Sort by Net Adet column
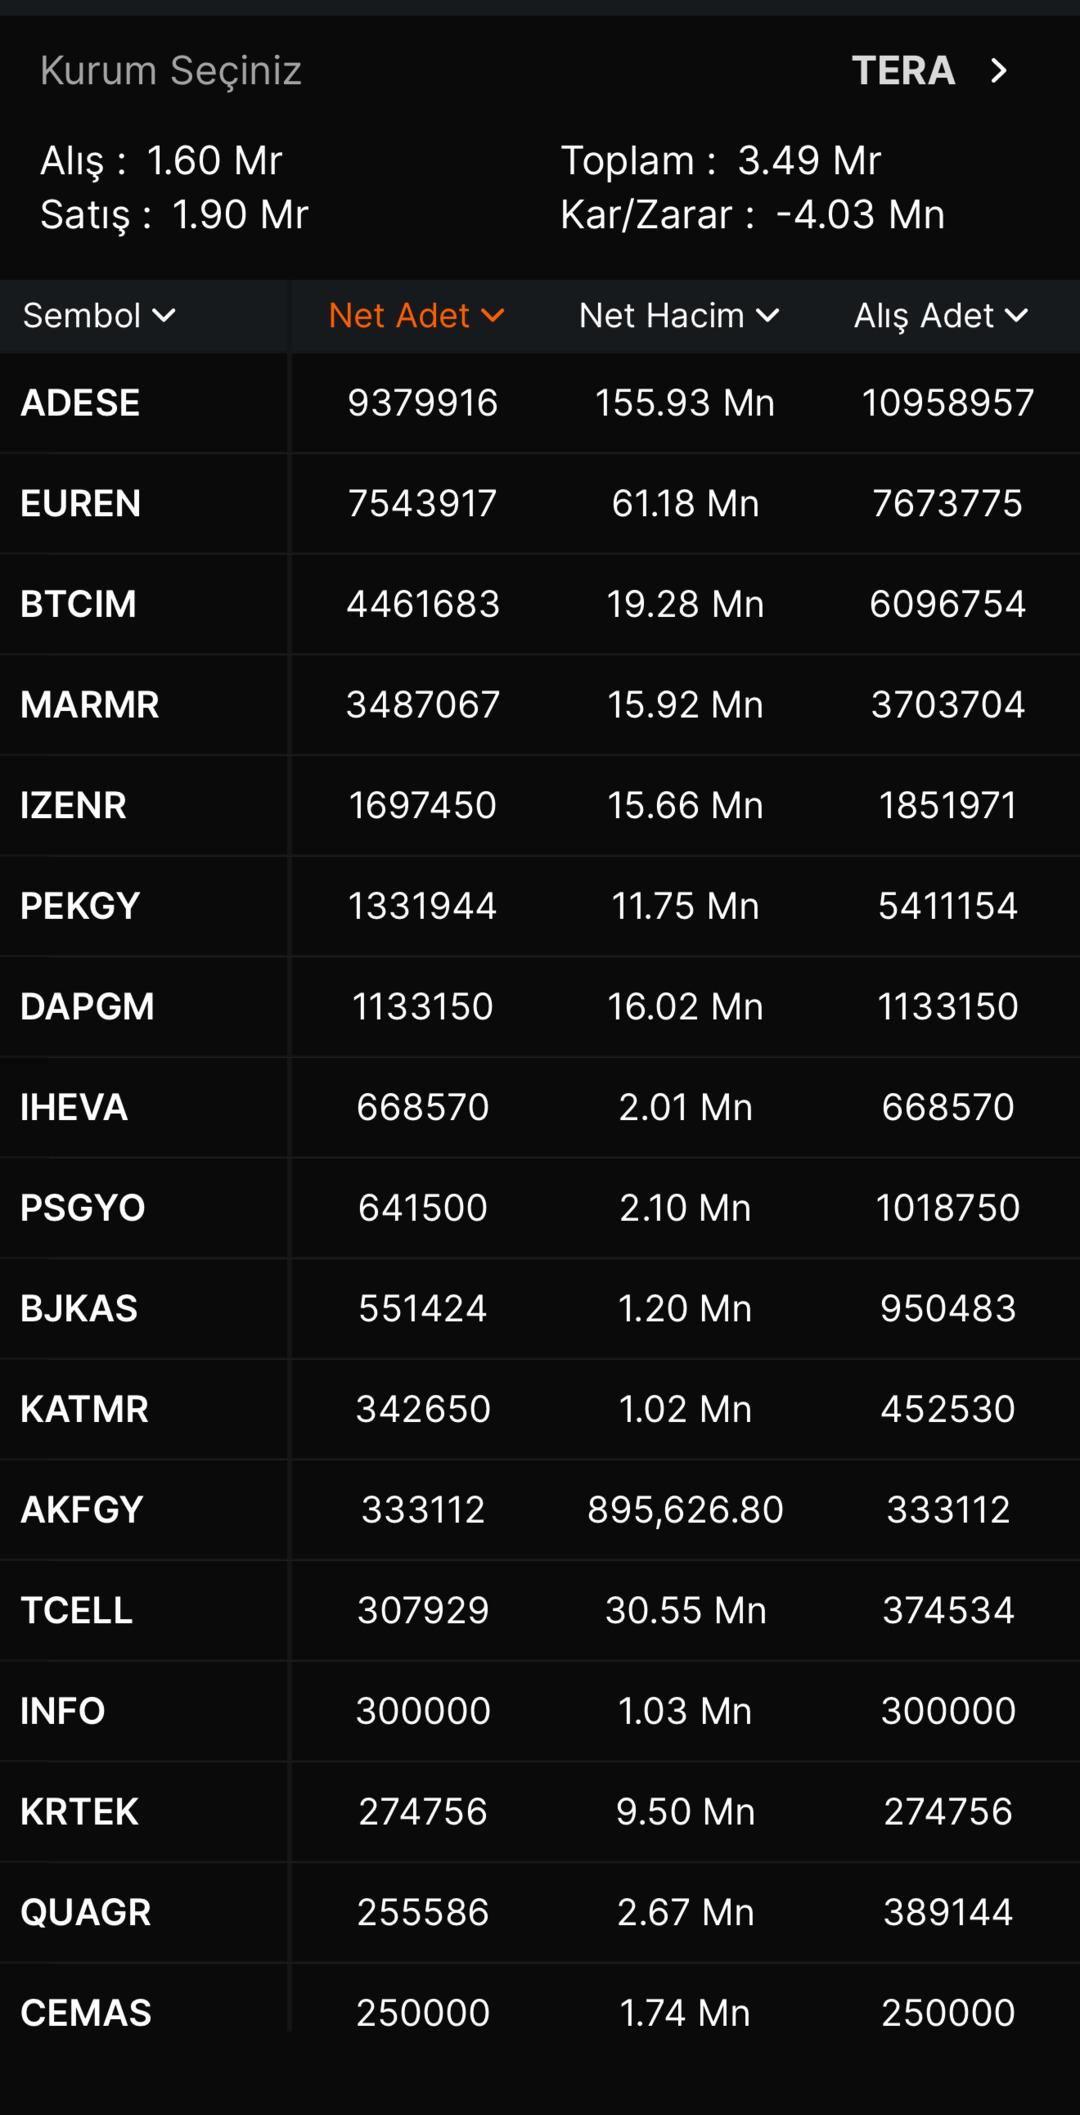This screenshot has width=1080, height=2115. click(415, 316)
